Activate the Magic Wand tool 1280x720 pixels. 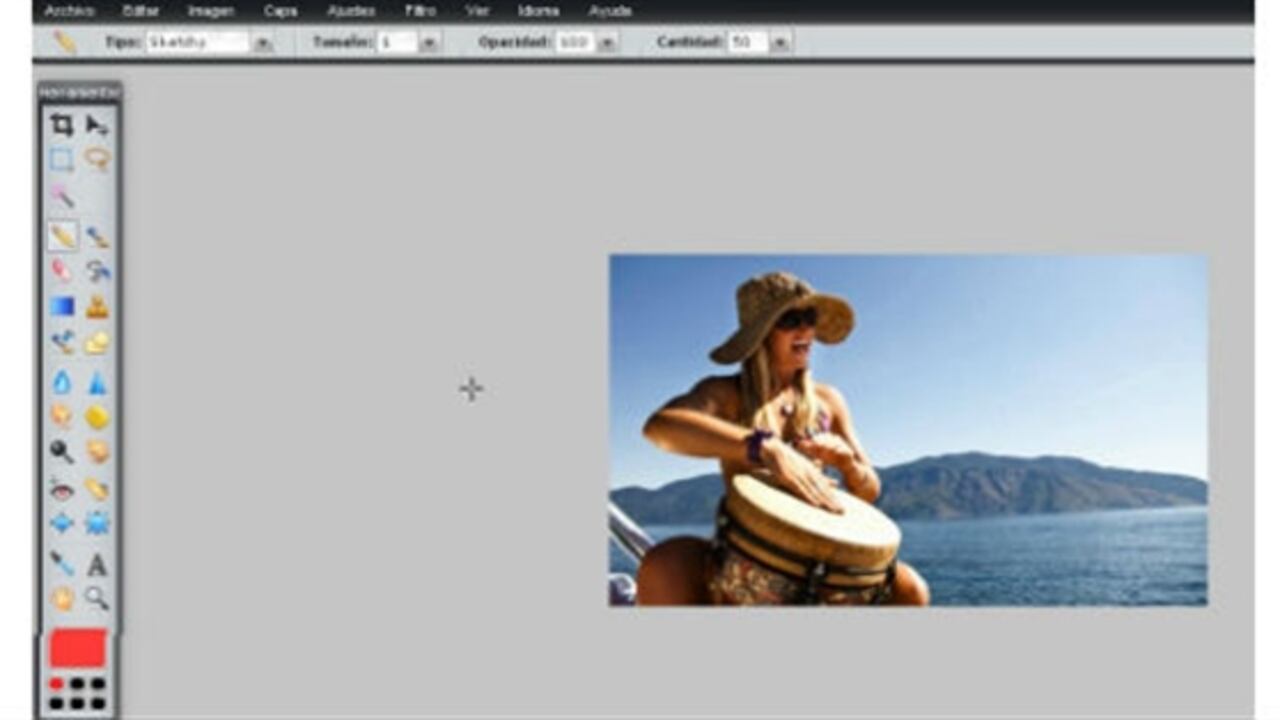point(62,195)
